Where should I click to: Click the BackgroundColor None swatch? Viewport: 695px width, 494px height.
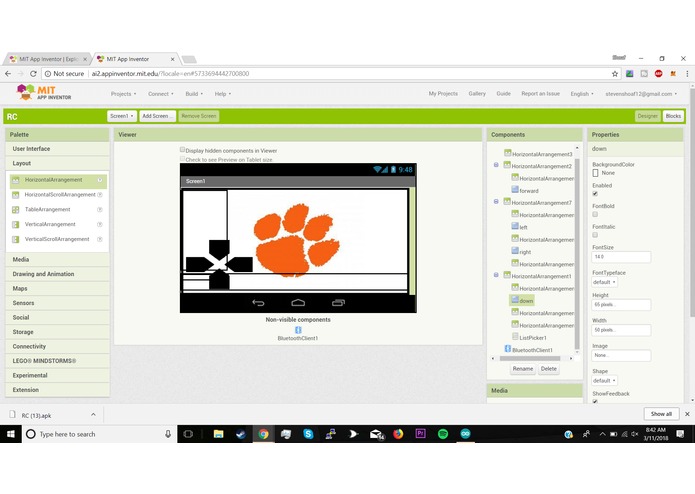click(x=595, y=173)
